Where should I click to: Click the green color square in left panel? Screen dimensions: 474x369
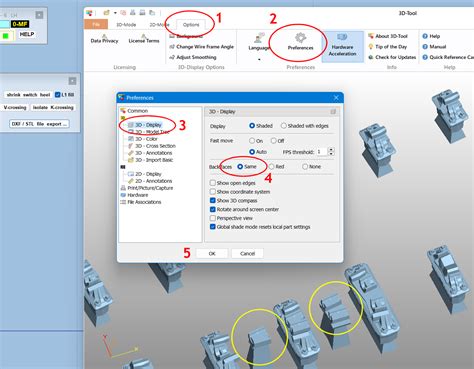(x=6, y=36)
